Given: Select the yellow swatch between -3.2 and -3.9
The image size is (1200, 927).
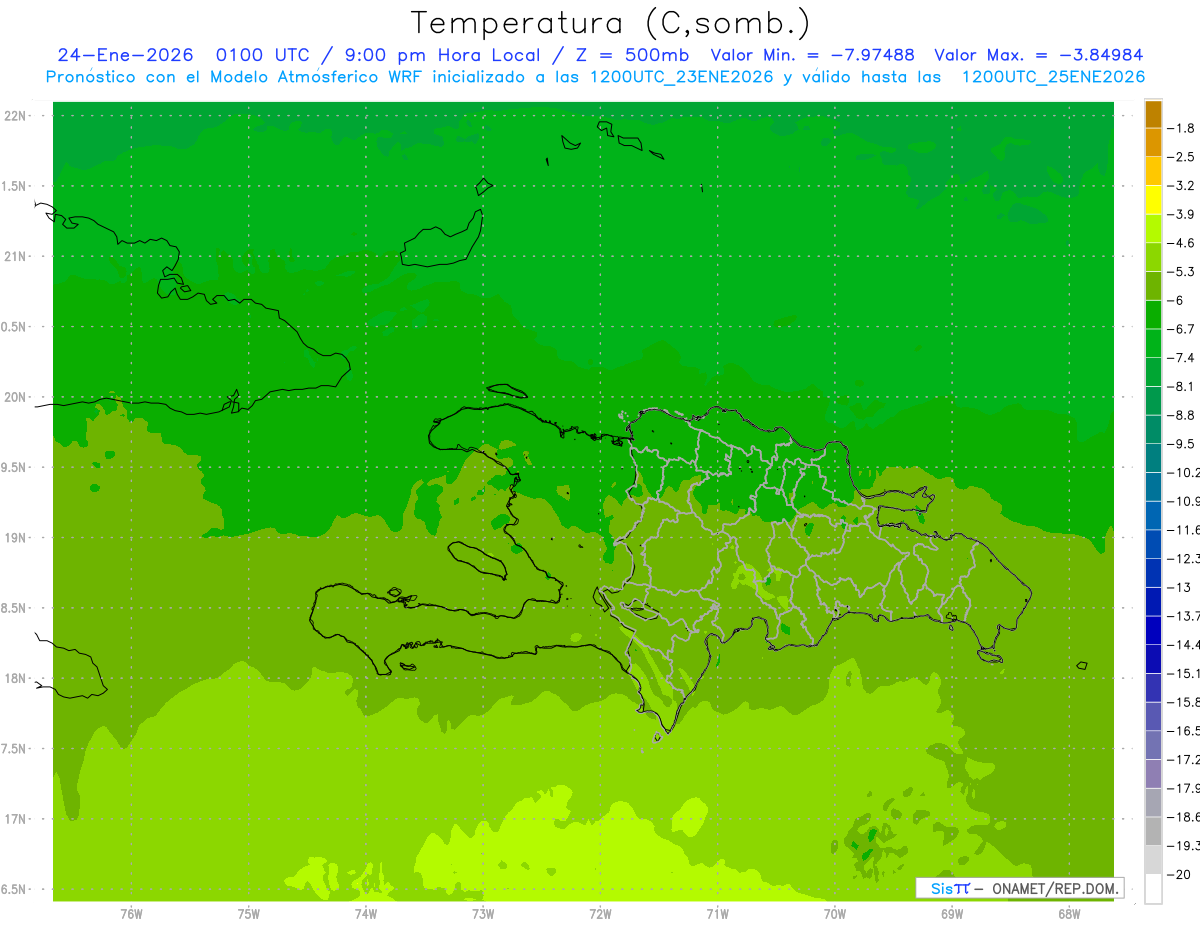Looking at the screenshot, I should coord(1153,200).
